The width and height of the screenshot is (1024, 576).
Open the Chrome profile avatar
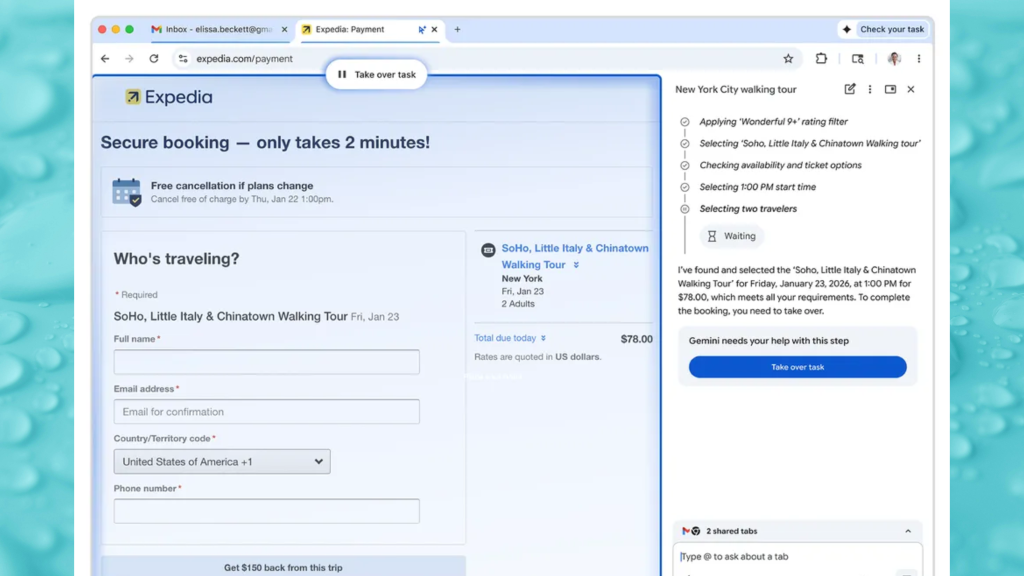[x=894, y=59]
